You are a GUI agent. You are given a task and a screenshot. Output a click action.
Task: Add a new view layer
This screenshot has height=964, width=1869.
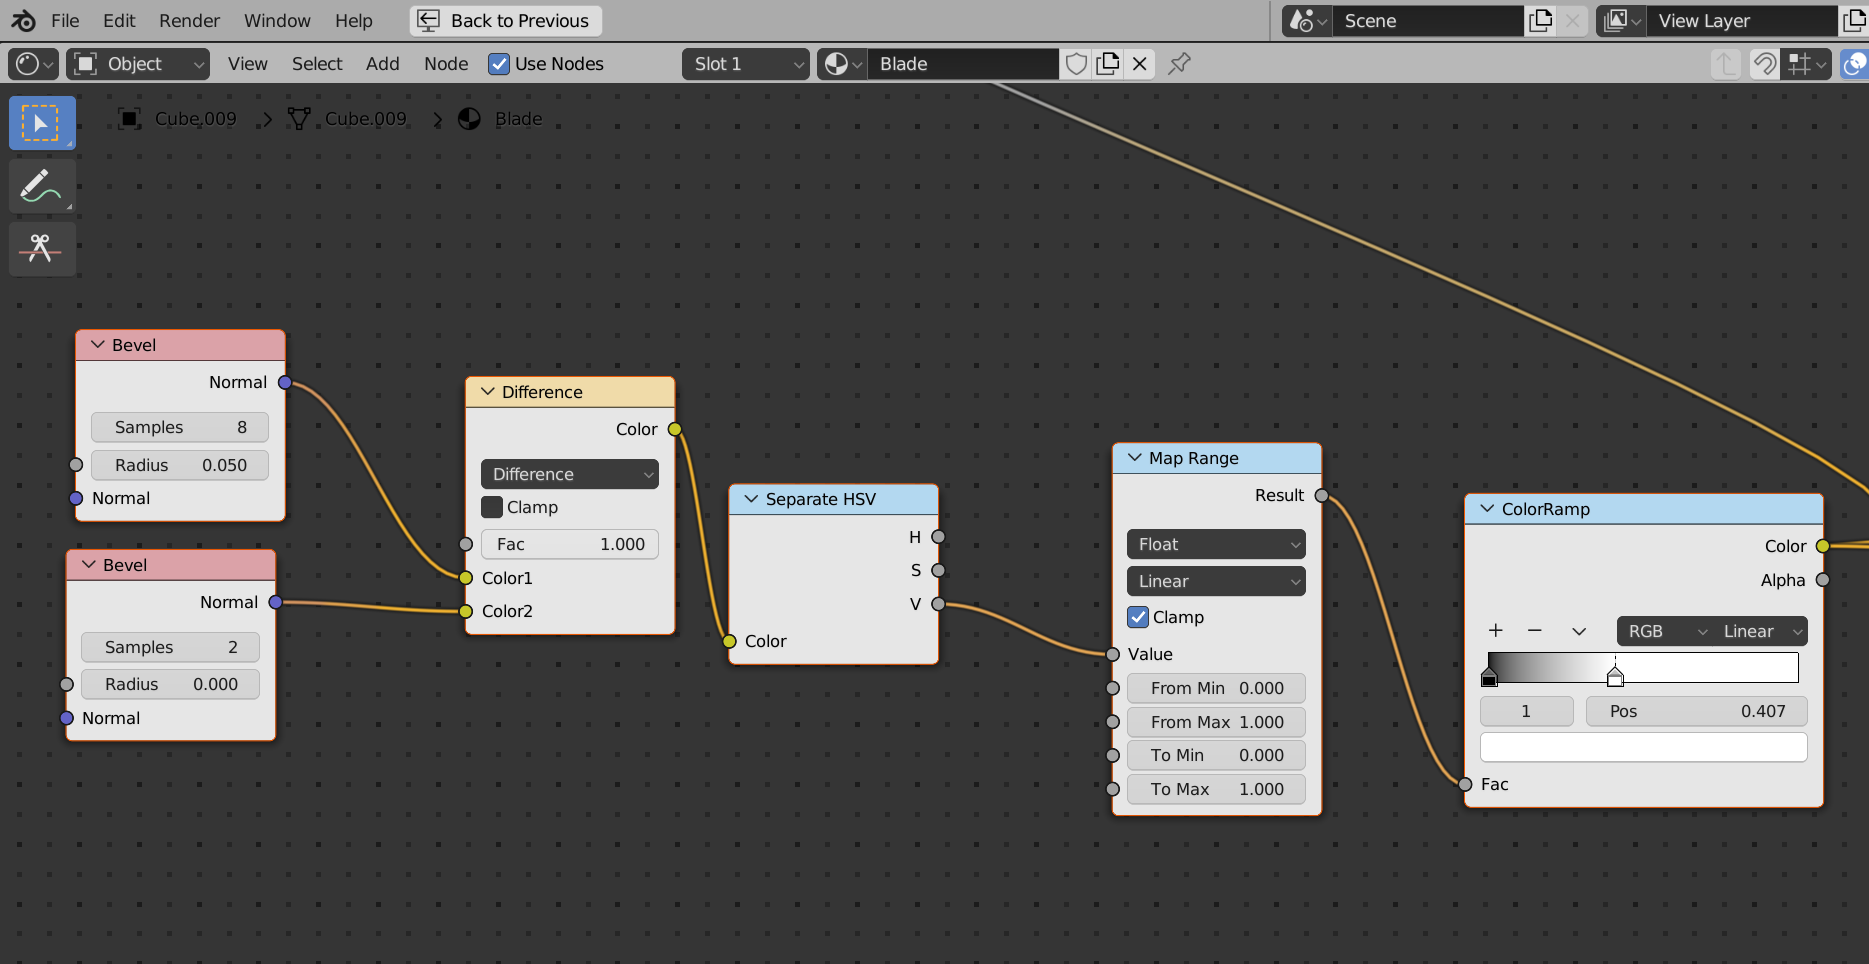(x=1854, y=21)
